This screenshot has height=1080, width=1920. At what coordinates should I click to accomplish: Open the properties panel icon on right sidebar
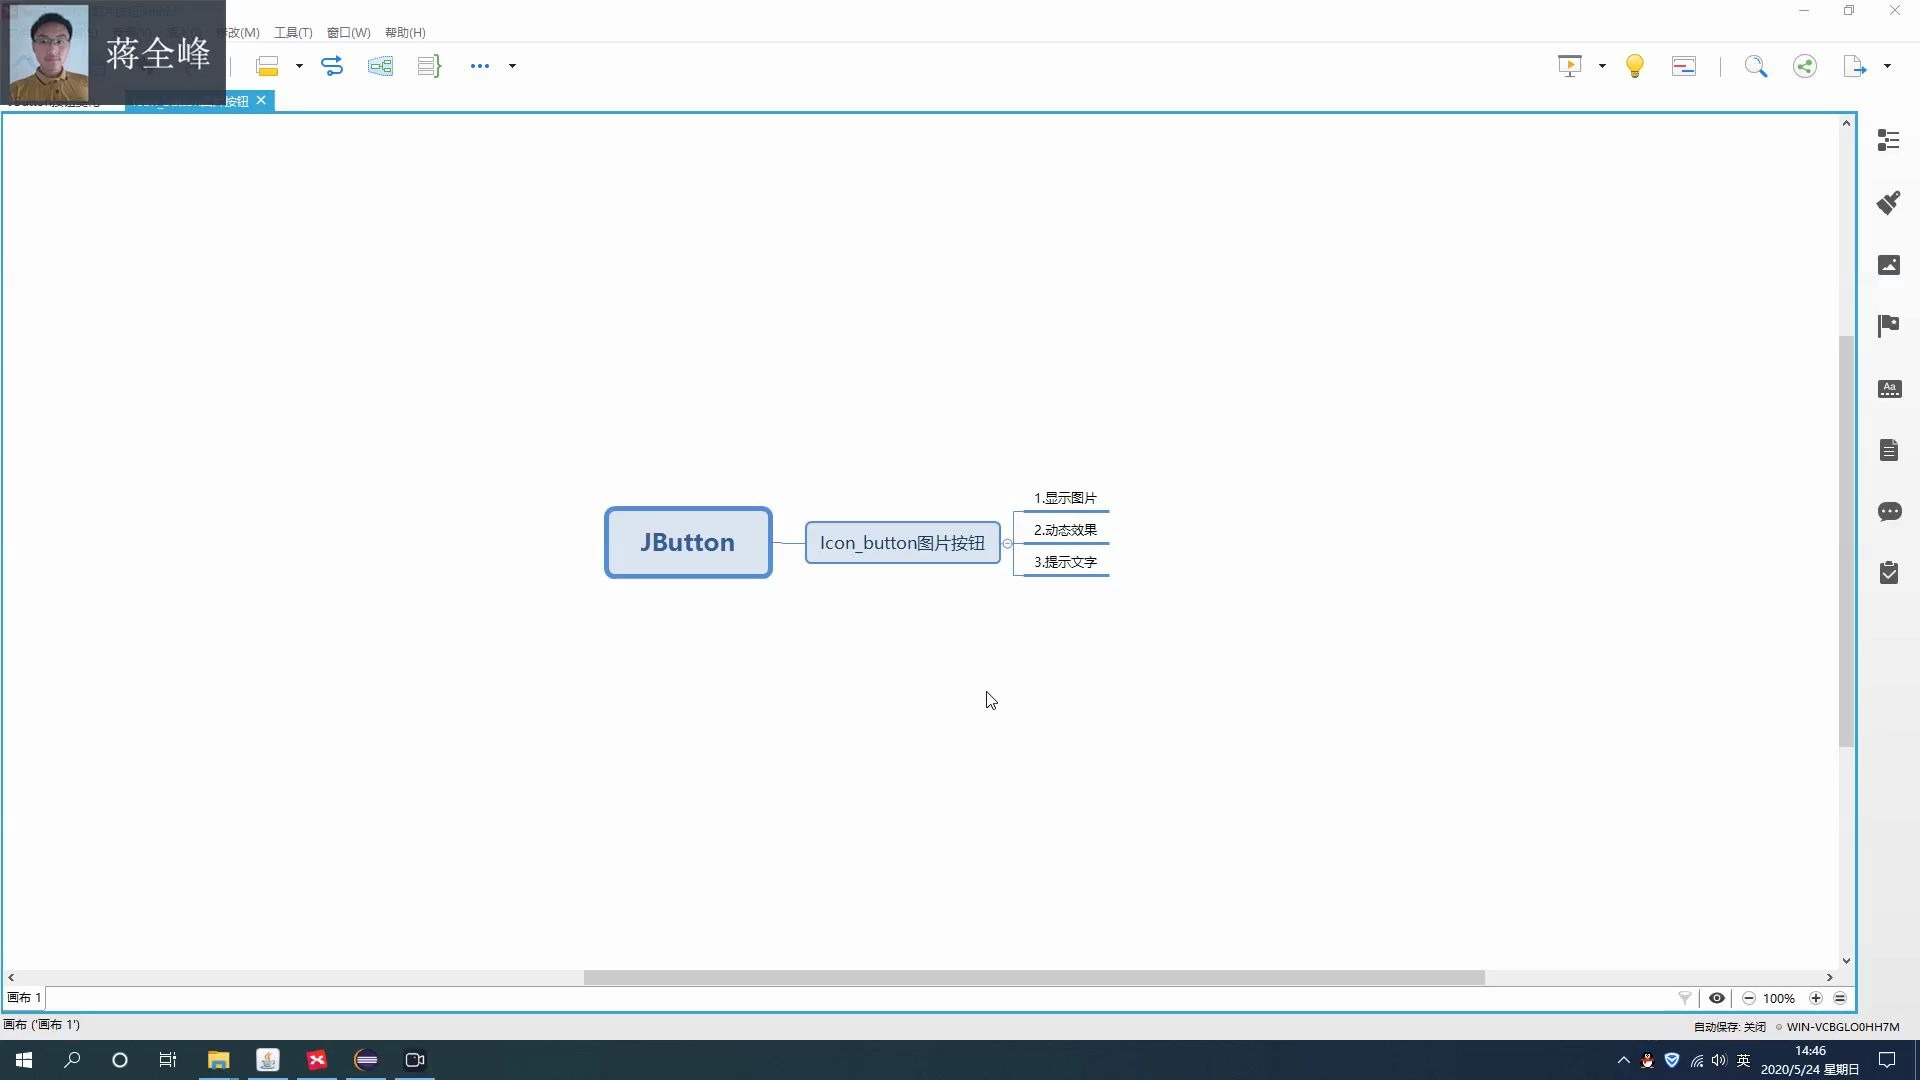[1890, 141]
